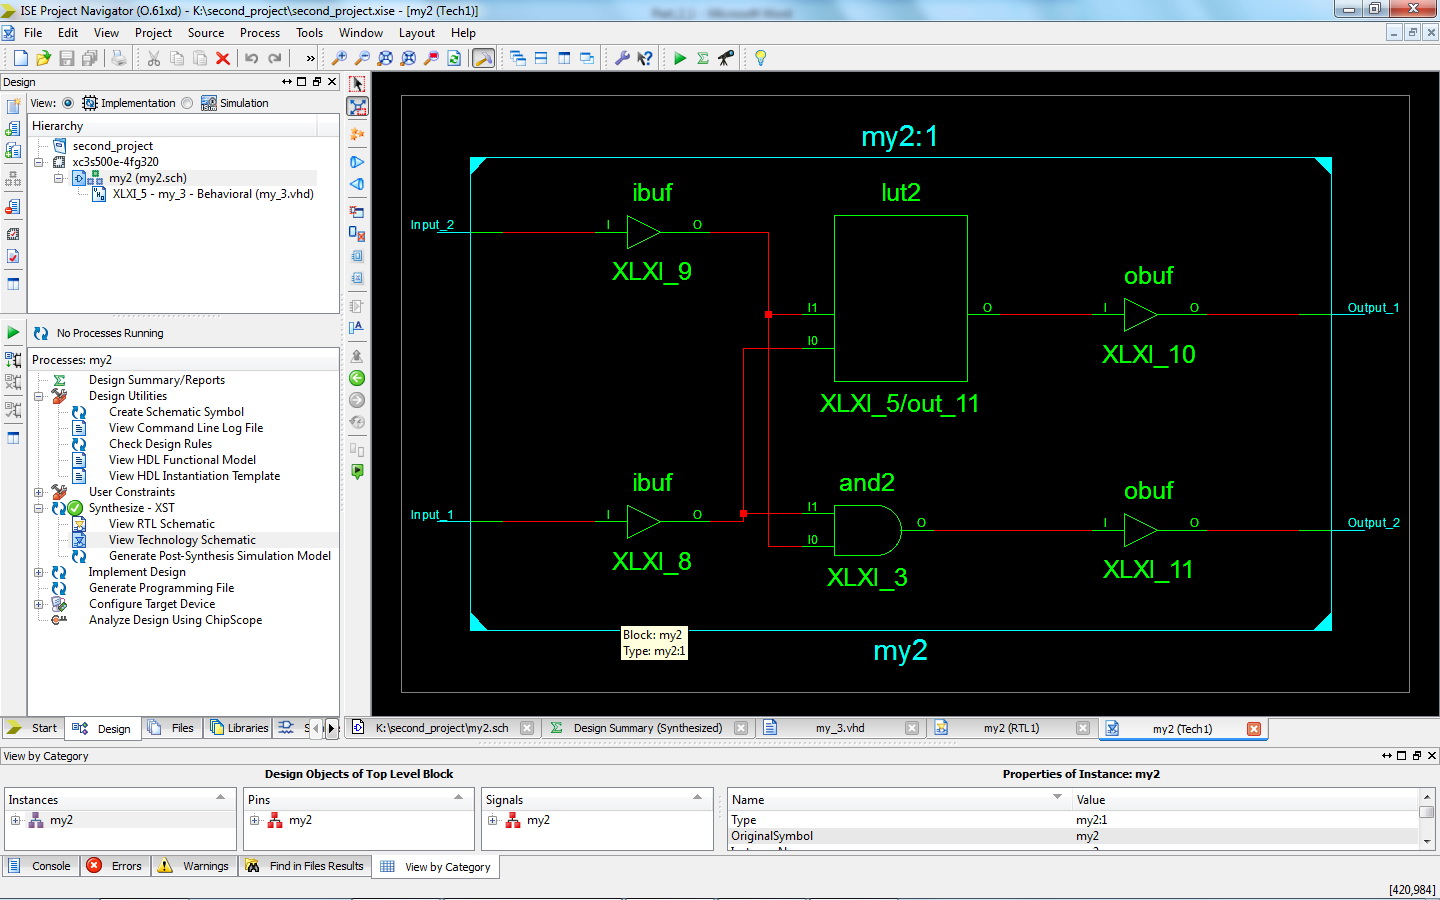The width and height of the screenshot is (1440, 900).
Task: Expand the my2 entry under Signals
Action: pos(493,820)
